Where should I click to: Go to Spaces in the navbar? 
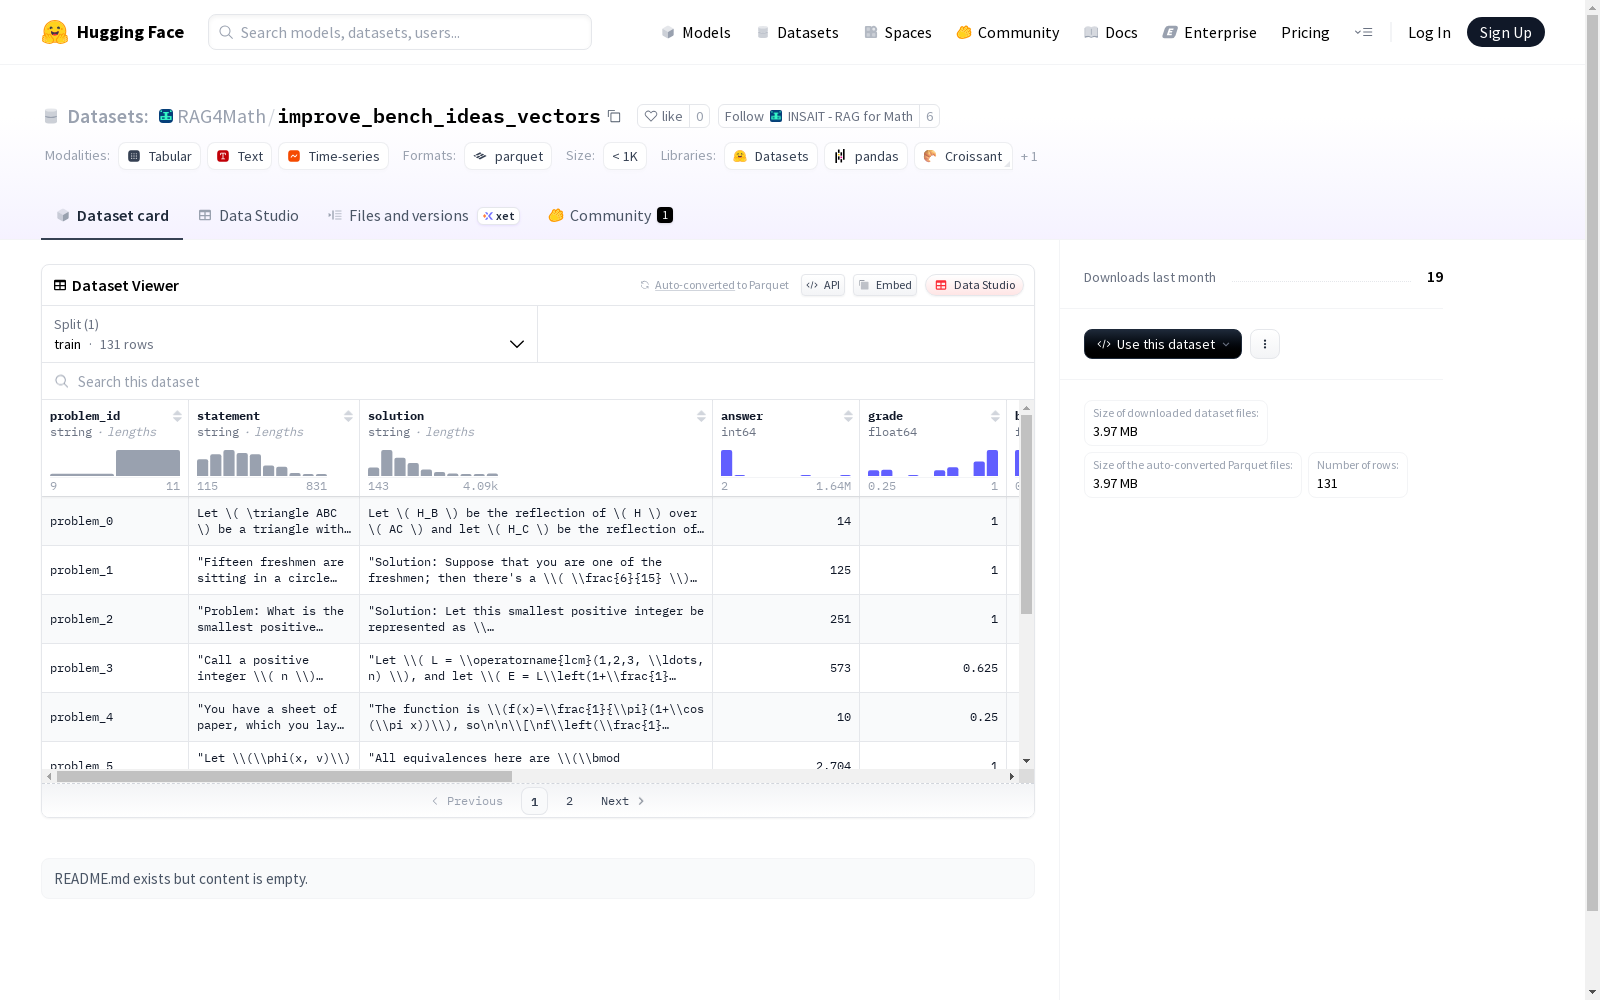click(x=898, y=32)
